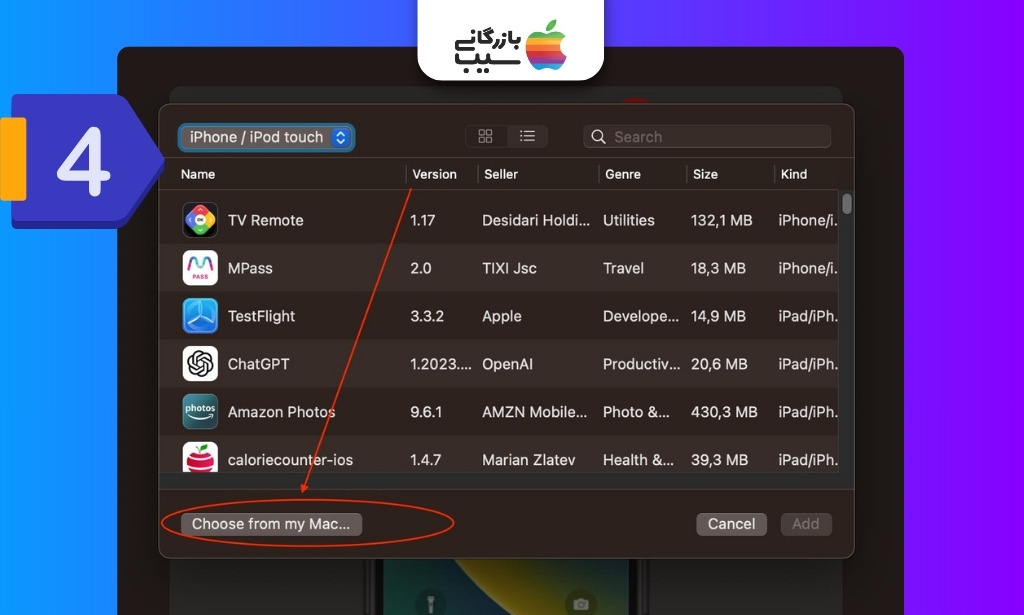Viewport: 1024px width, 615px height.
Task: Switch to list view icon
Action: [527, 136]
